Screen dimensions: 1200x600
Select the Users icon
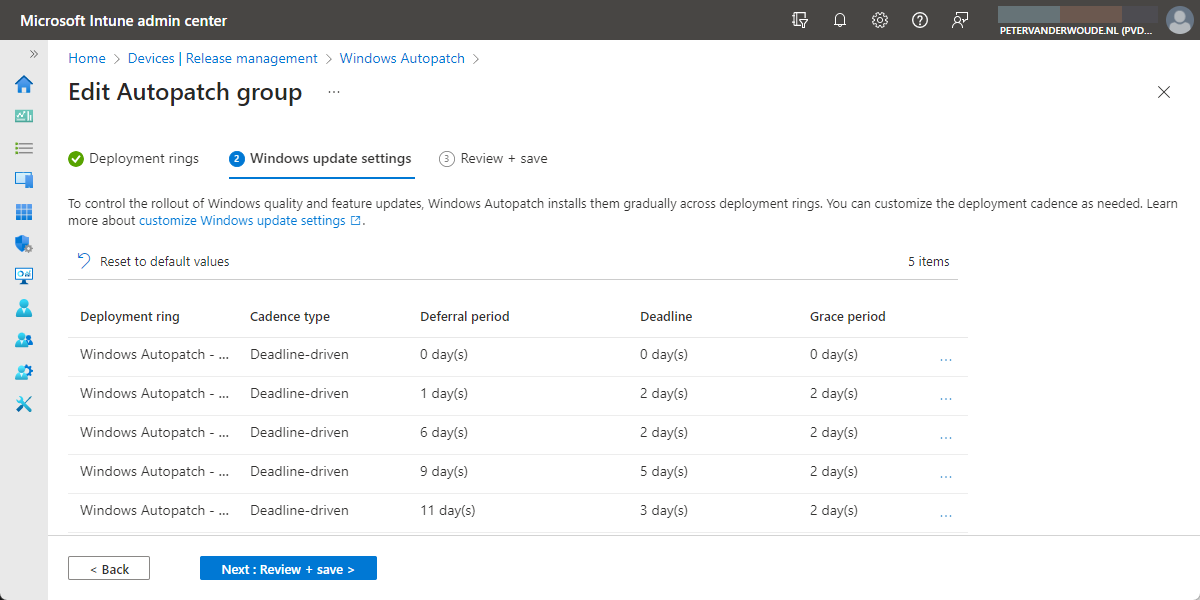tap(23, 307)
